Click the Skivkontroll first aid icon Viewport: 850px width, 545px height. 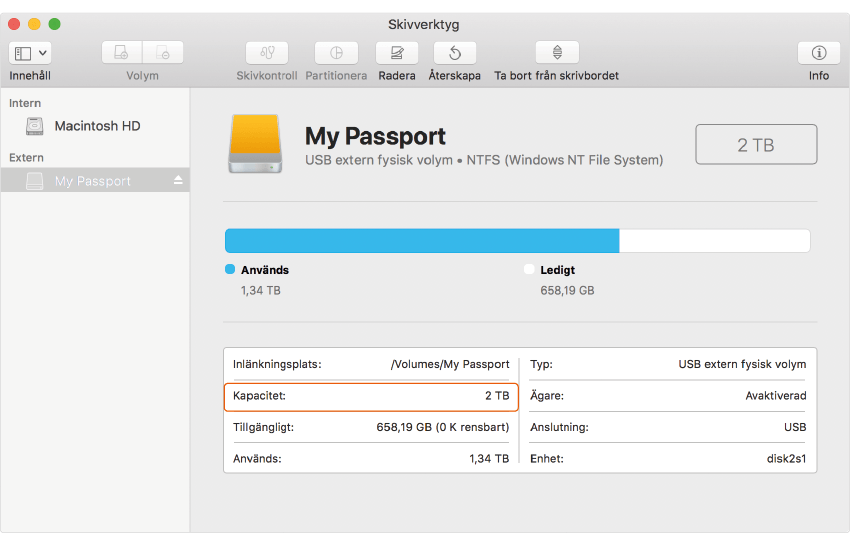(x=266, y=53)
